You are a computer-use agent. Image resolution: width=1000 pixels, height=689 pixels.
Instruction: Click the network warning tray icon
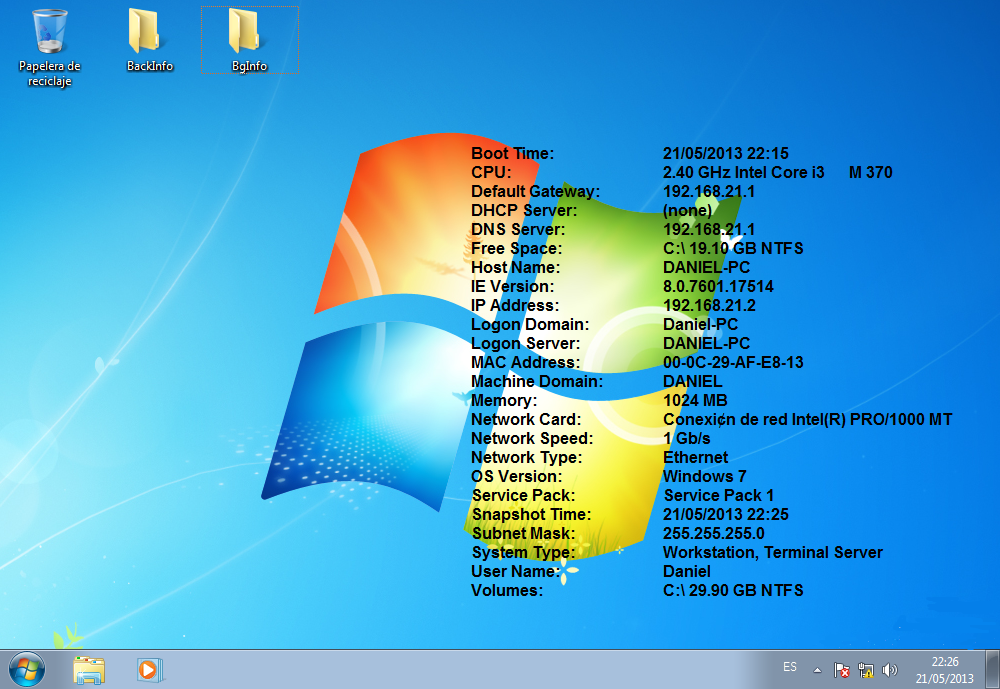(x=865, y=669)
